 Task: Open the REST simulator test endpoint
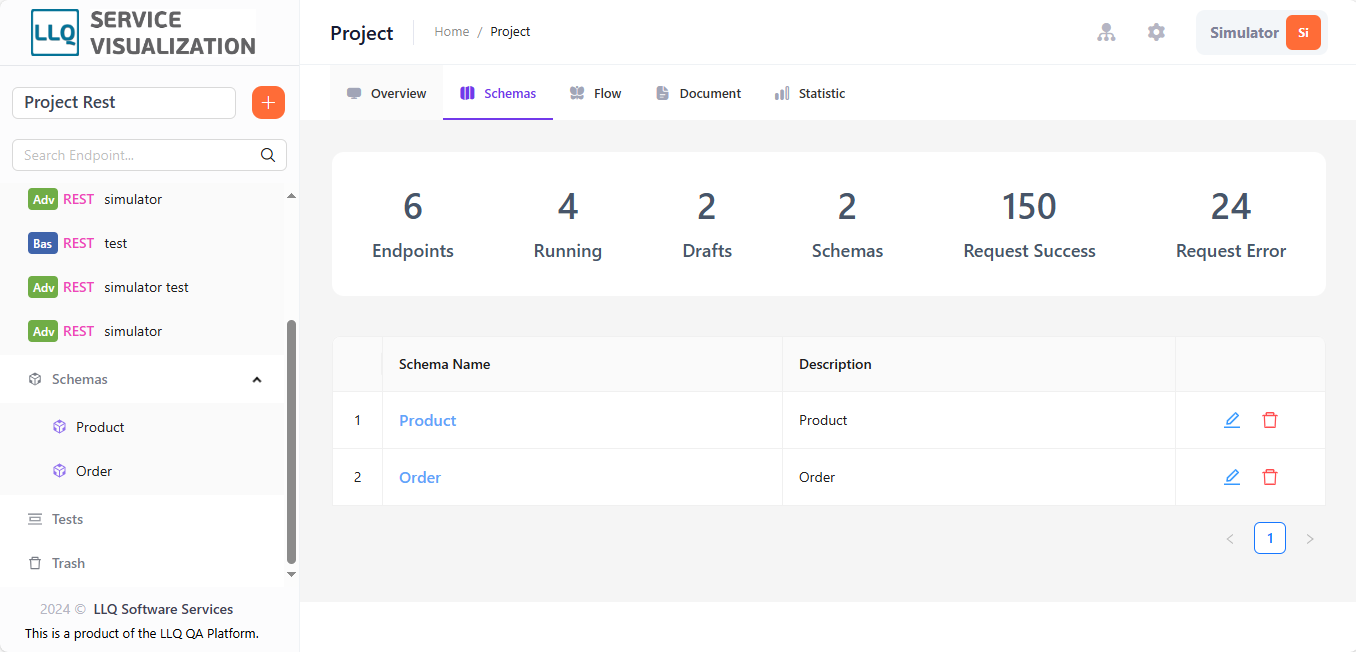pyautogui.click(x=142, y=287)
